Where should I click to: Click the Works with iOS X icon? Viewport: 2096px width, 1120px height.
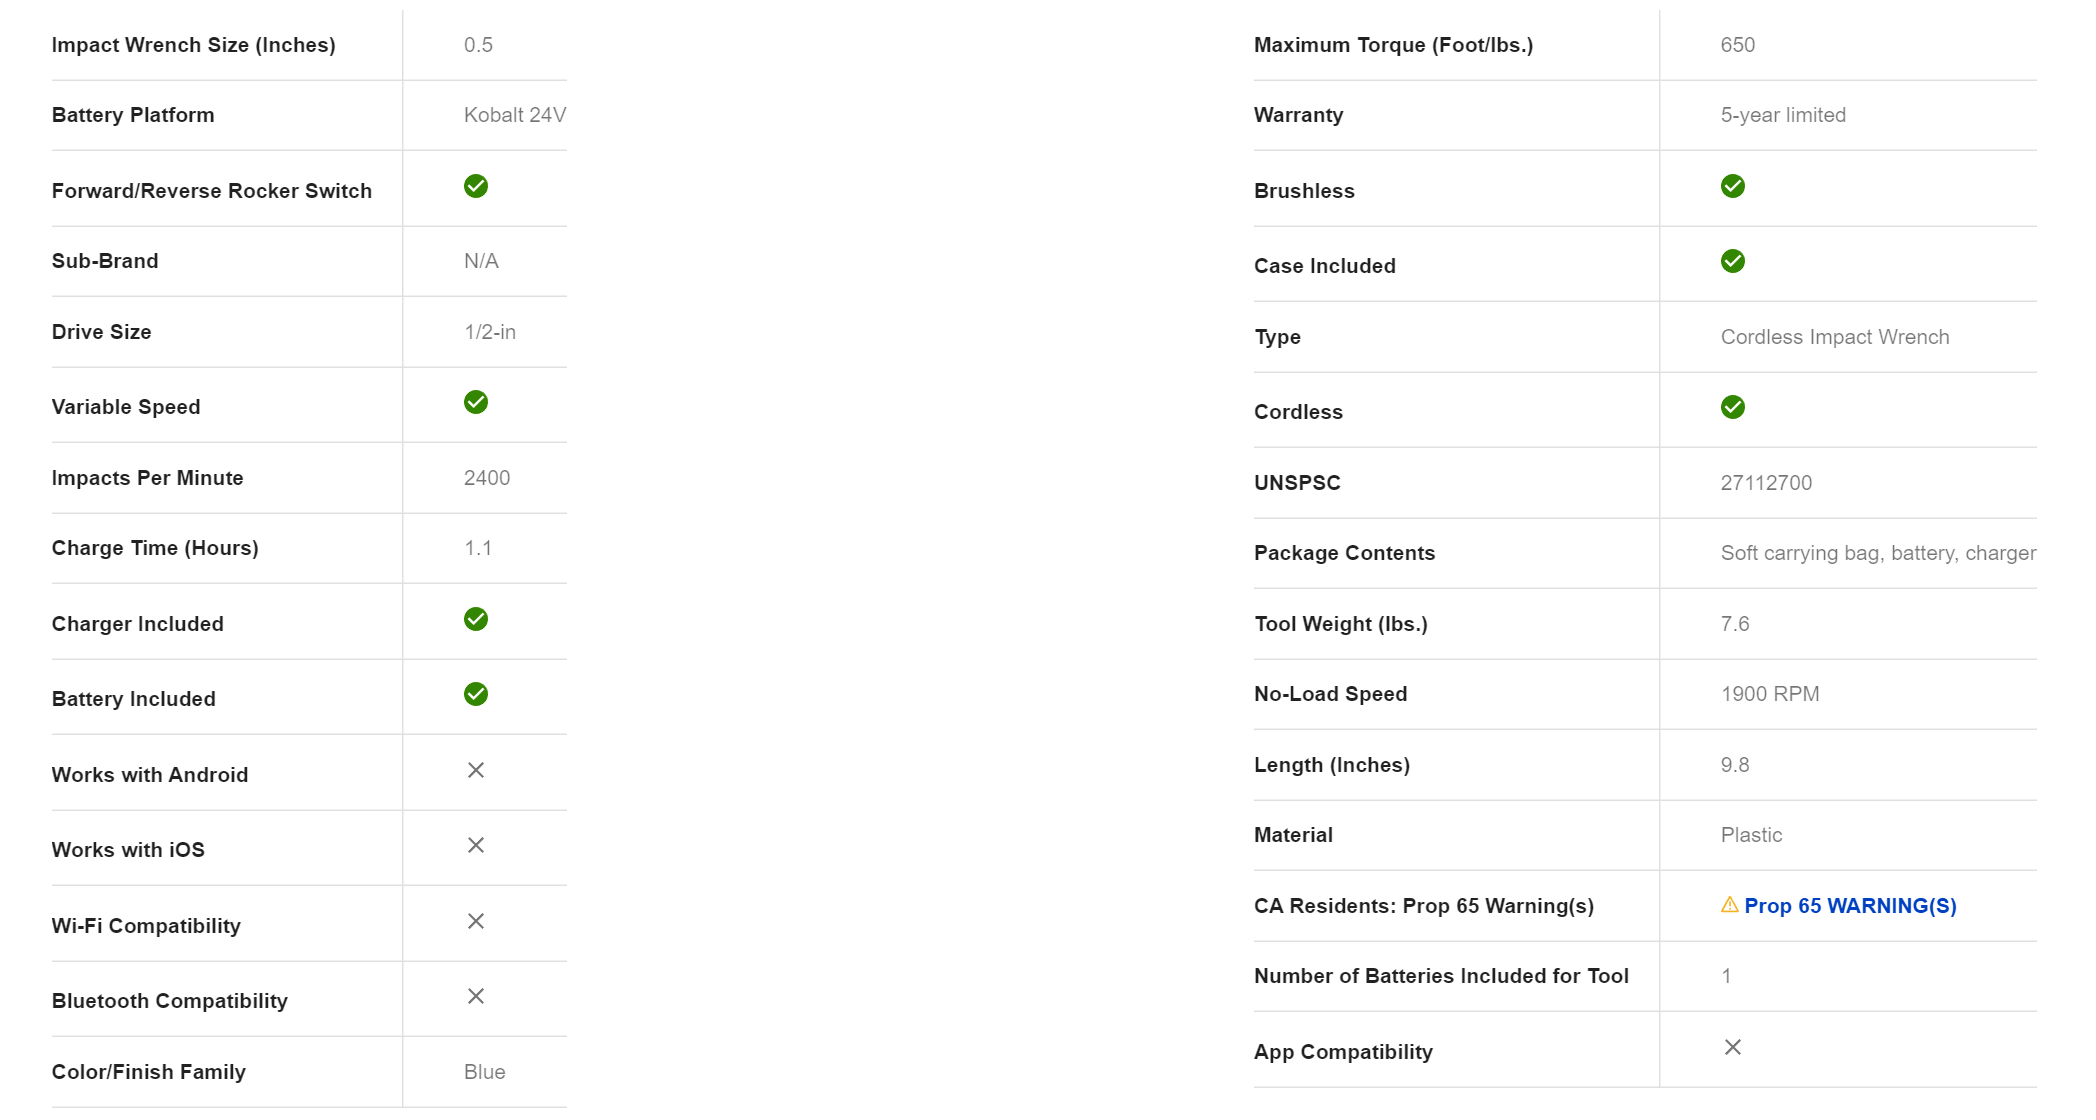click(476, 845)
